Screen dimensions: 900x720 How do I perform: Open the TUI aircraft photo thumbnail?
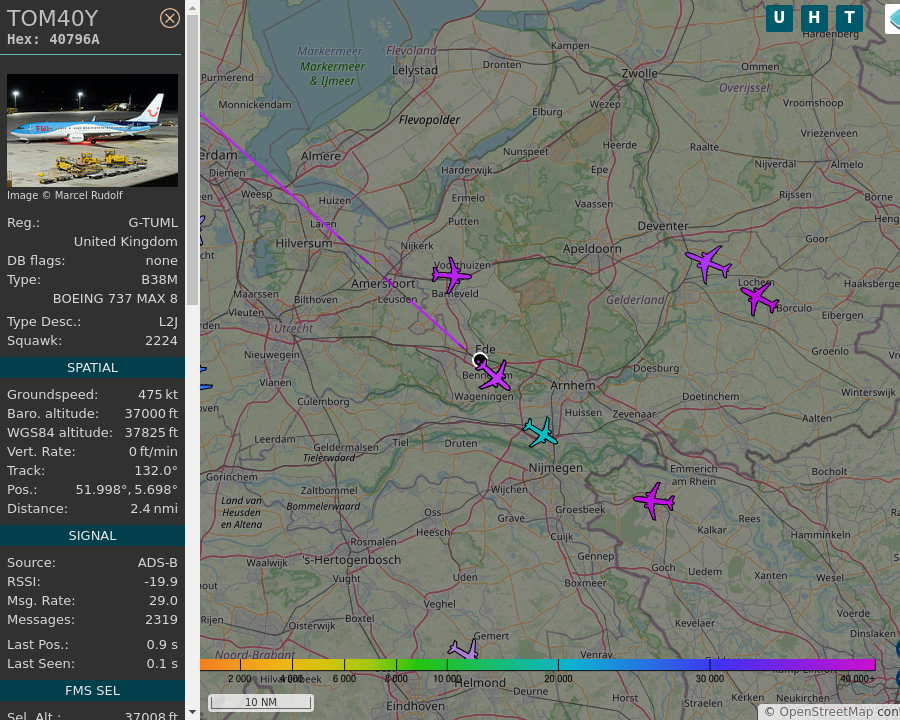(x=92, y=130)
